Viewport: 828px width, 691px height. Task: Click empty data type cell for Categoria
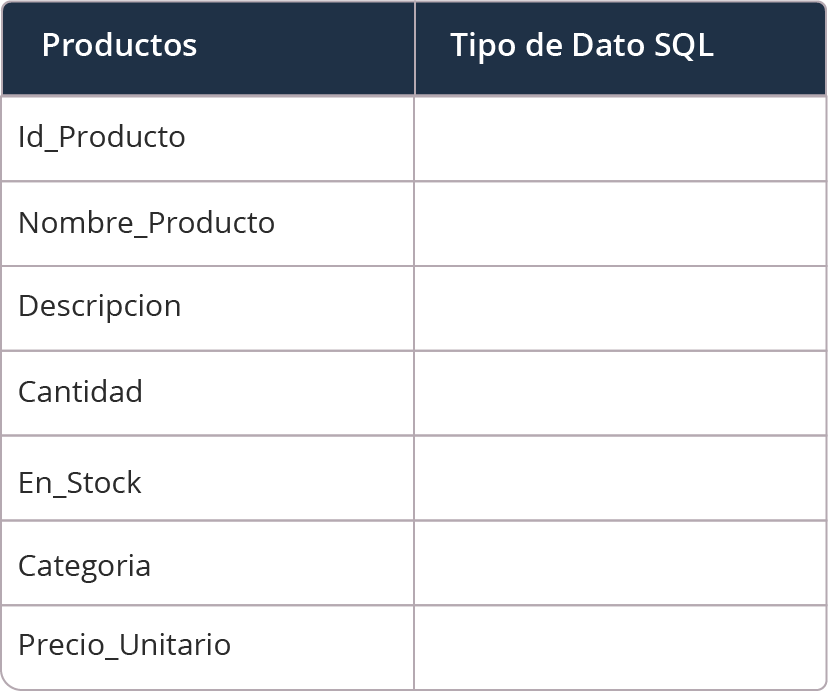click(x=620, y=563)
